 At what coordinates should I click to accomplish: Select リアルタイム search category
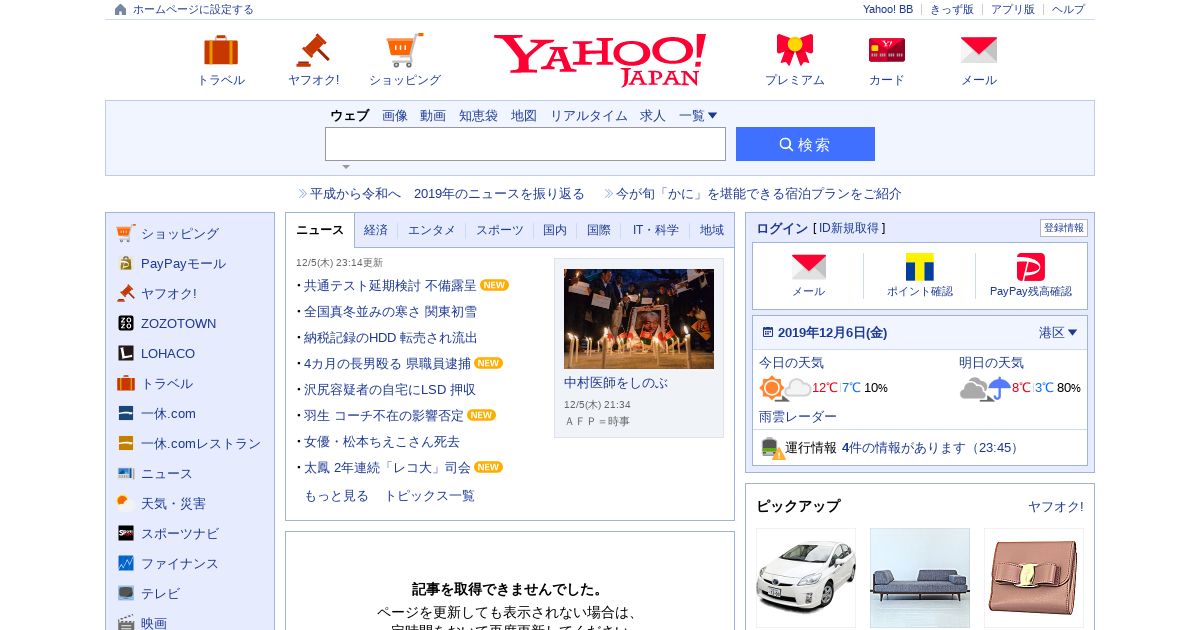(589, 115)
